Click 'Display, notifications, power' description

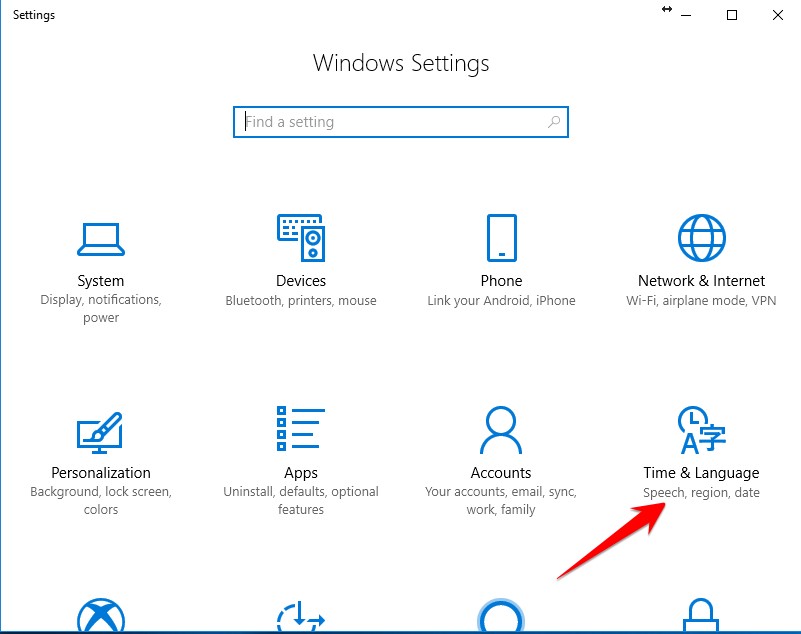tap(101, 309)
